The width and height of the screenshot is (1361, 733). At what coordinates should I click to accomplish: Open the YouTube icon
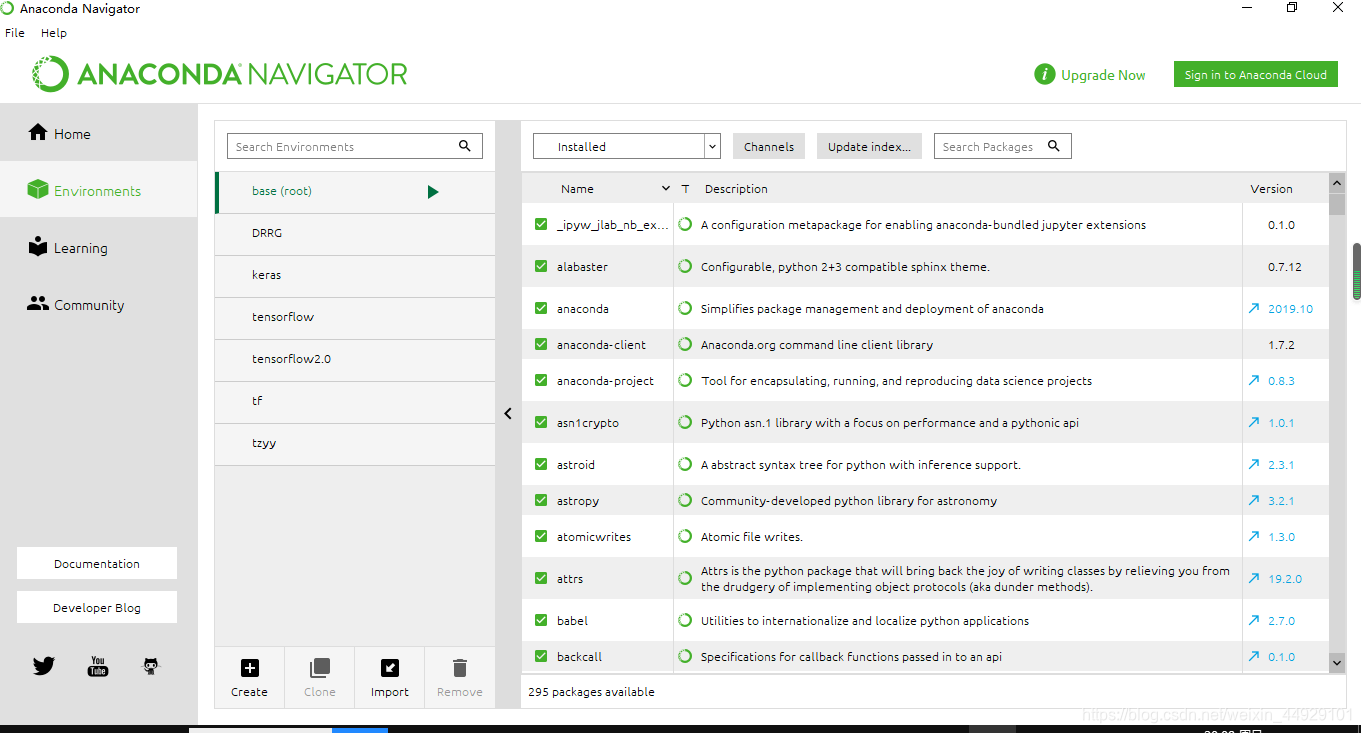98,666
